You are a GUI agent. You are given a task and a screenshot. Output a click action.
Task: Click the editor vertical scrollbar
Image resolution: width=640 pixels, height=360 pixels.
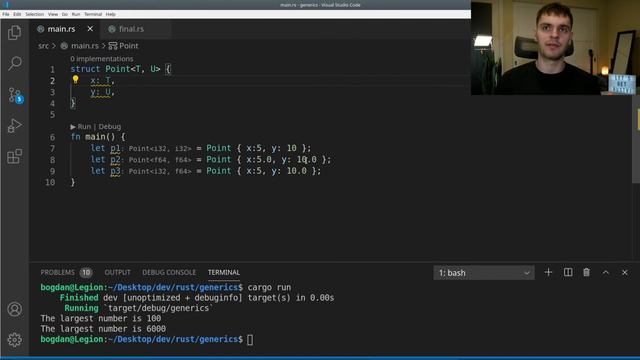[636, 139]
